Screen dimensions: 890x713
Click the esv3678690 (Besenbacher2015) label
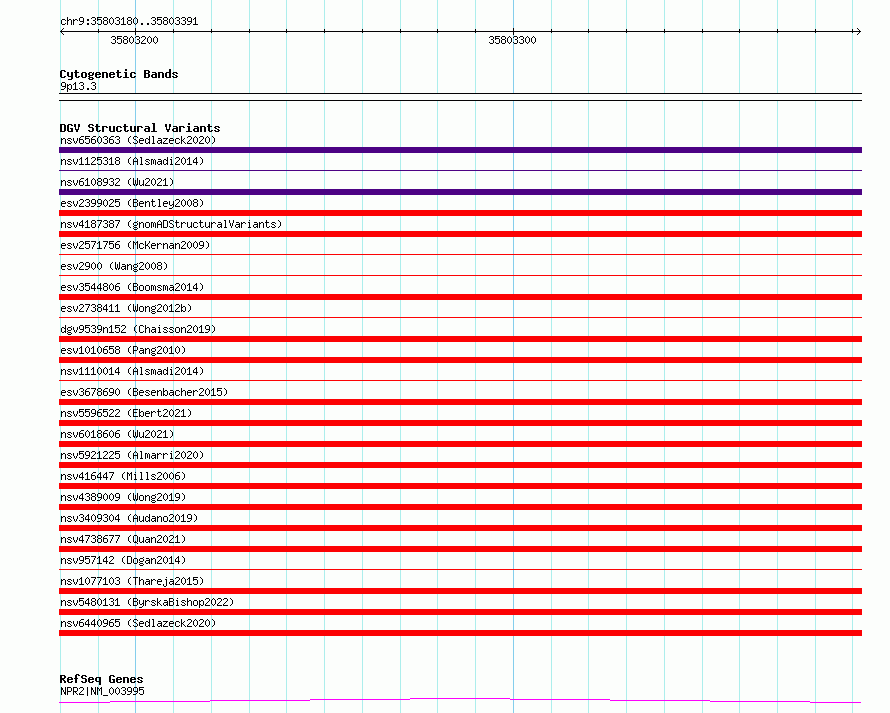point(144,392)
